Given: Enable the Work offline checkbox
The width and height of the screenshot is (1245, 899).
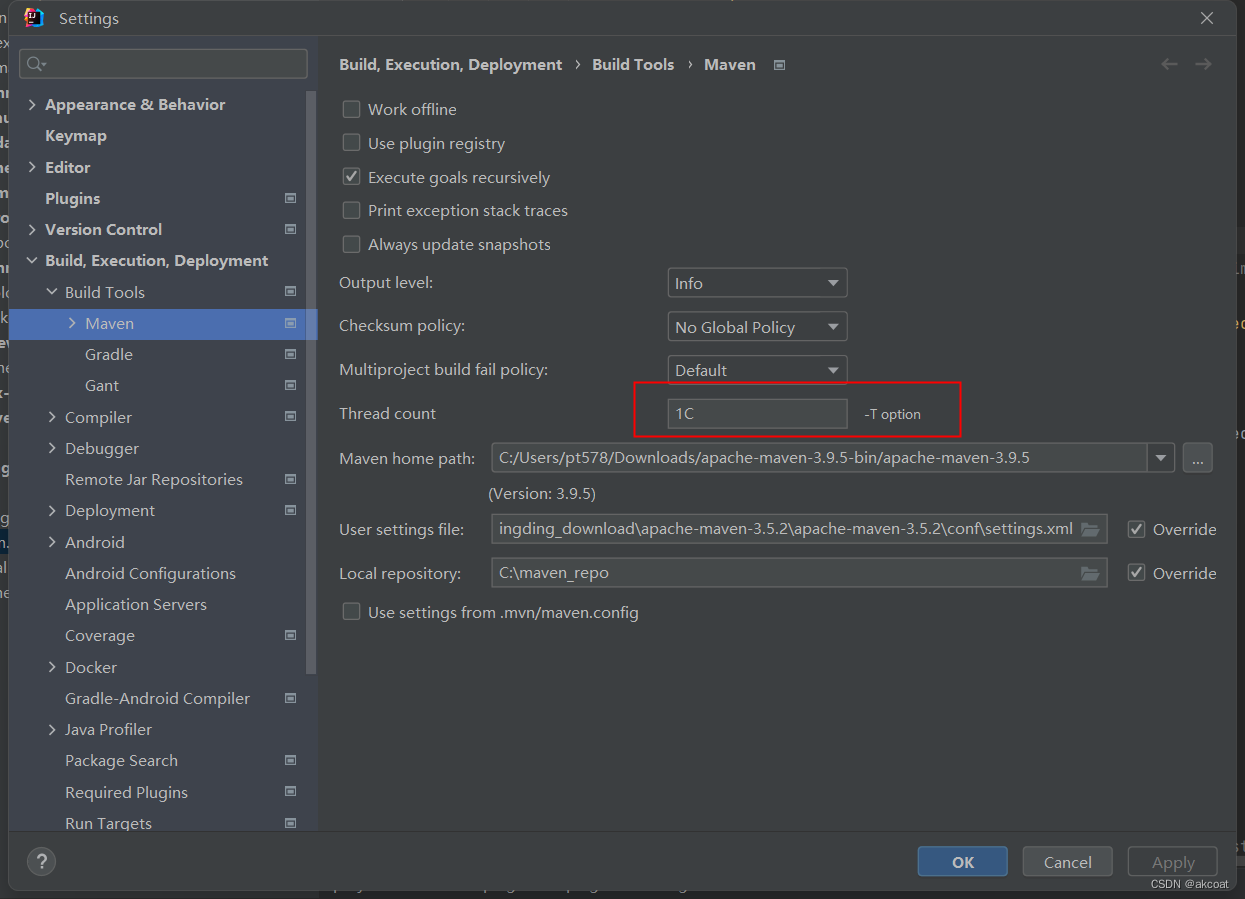Looking at the screenshot, I should tap(351, 109).
